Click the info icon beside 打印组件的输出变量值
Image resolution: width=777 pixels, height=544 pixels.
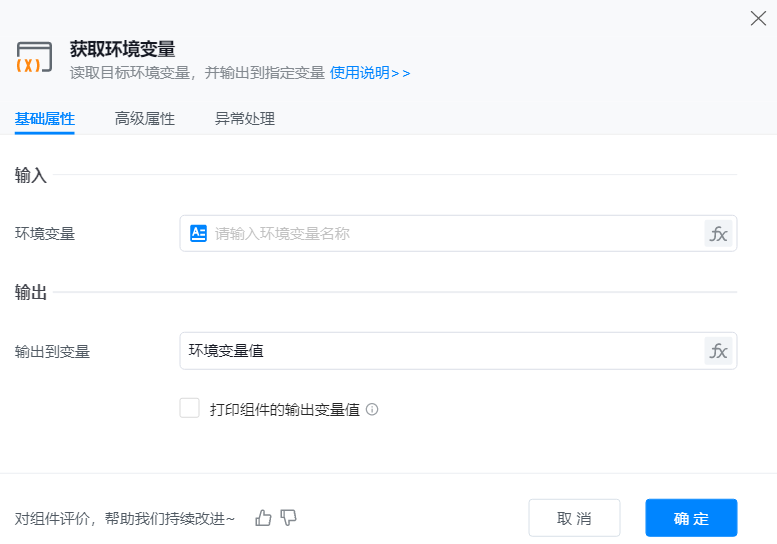point(372,409)
